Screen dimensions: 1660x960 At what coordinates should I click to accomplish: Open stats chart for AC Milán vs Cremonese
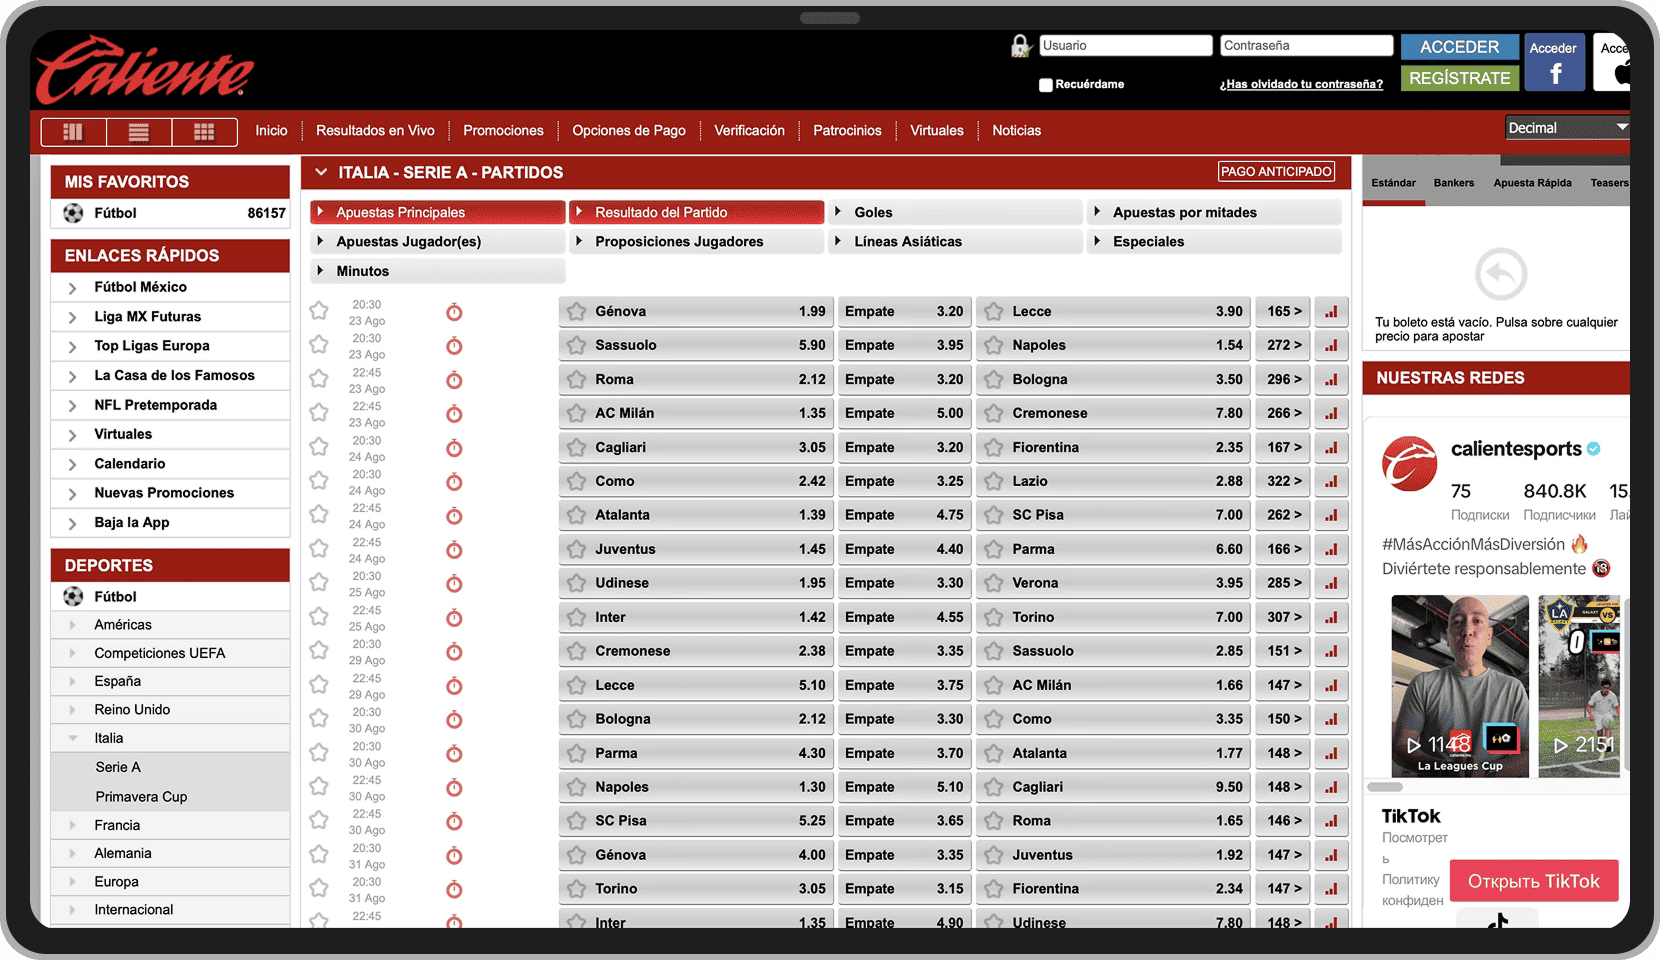point(1331,414)
